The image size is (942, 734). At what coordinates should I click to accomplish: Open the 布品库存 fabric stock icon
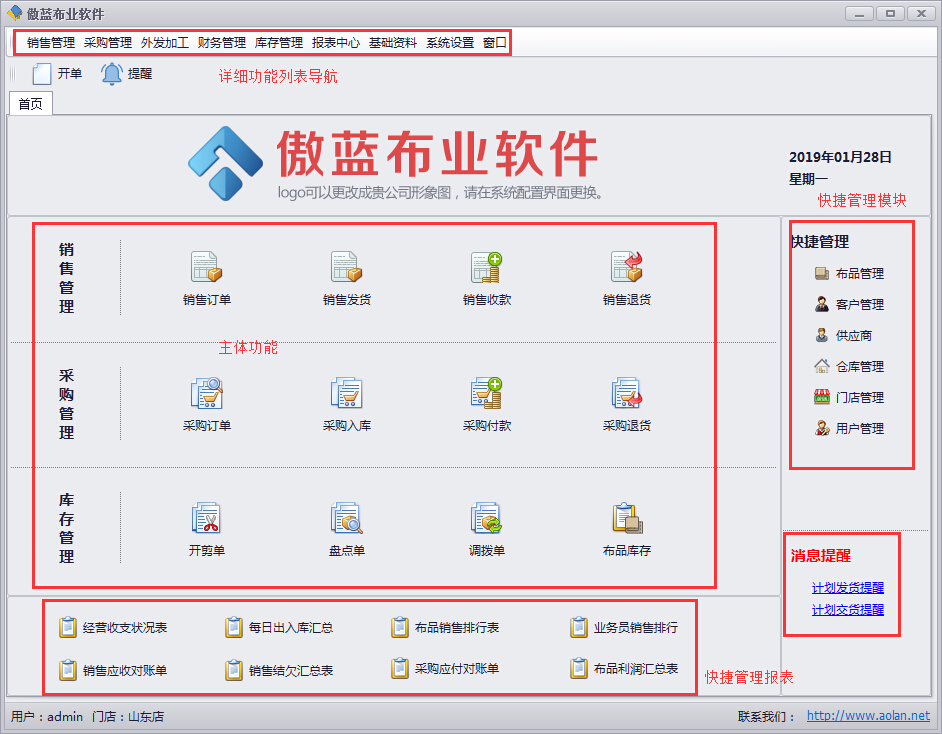click(x=627, y=518)
